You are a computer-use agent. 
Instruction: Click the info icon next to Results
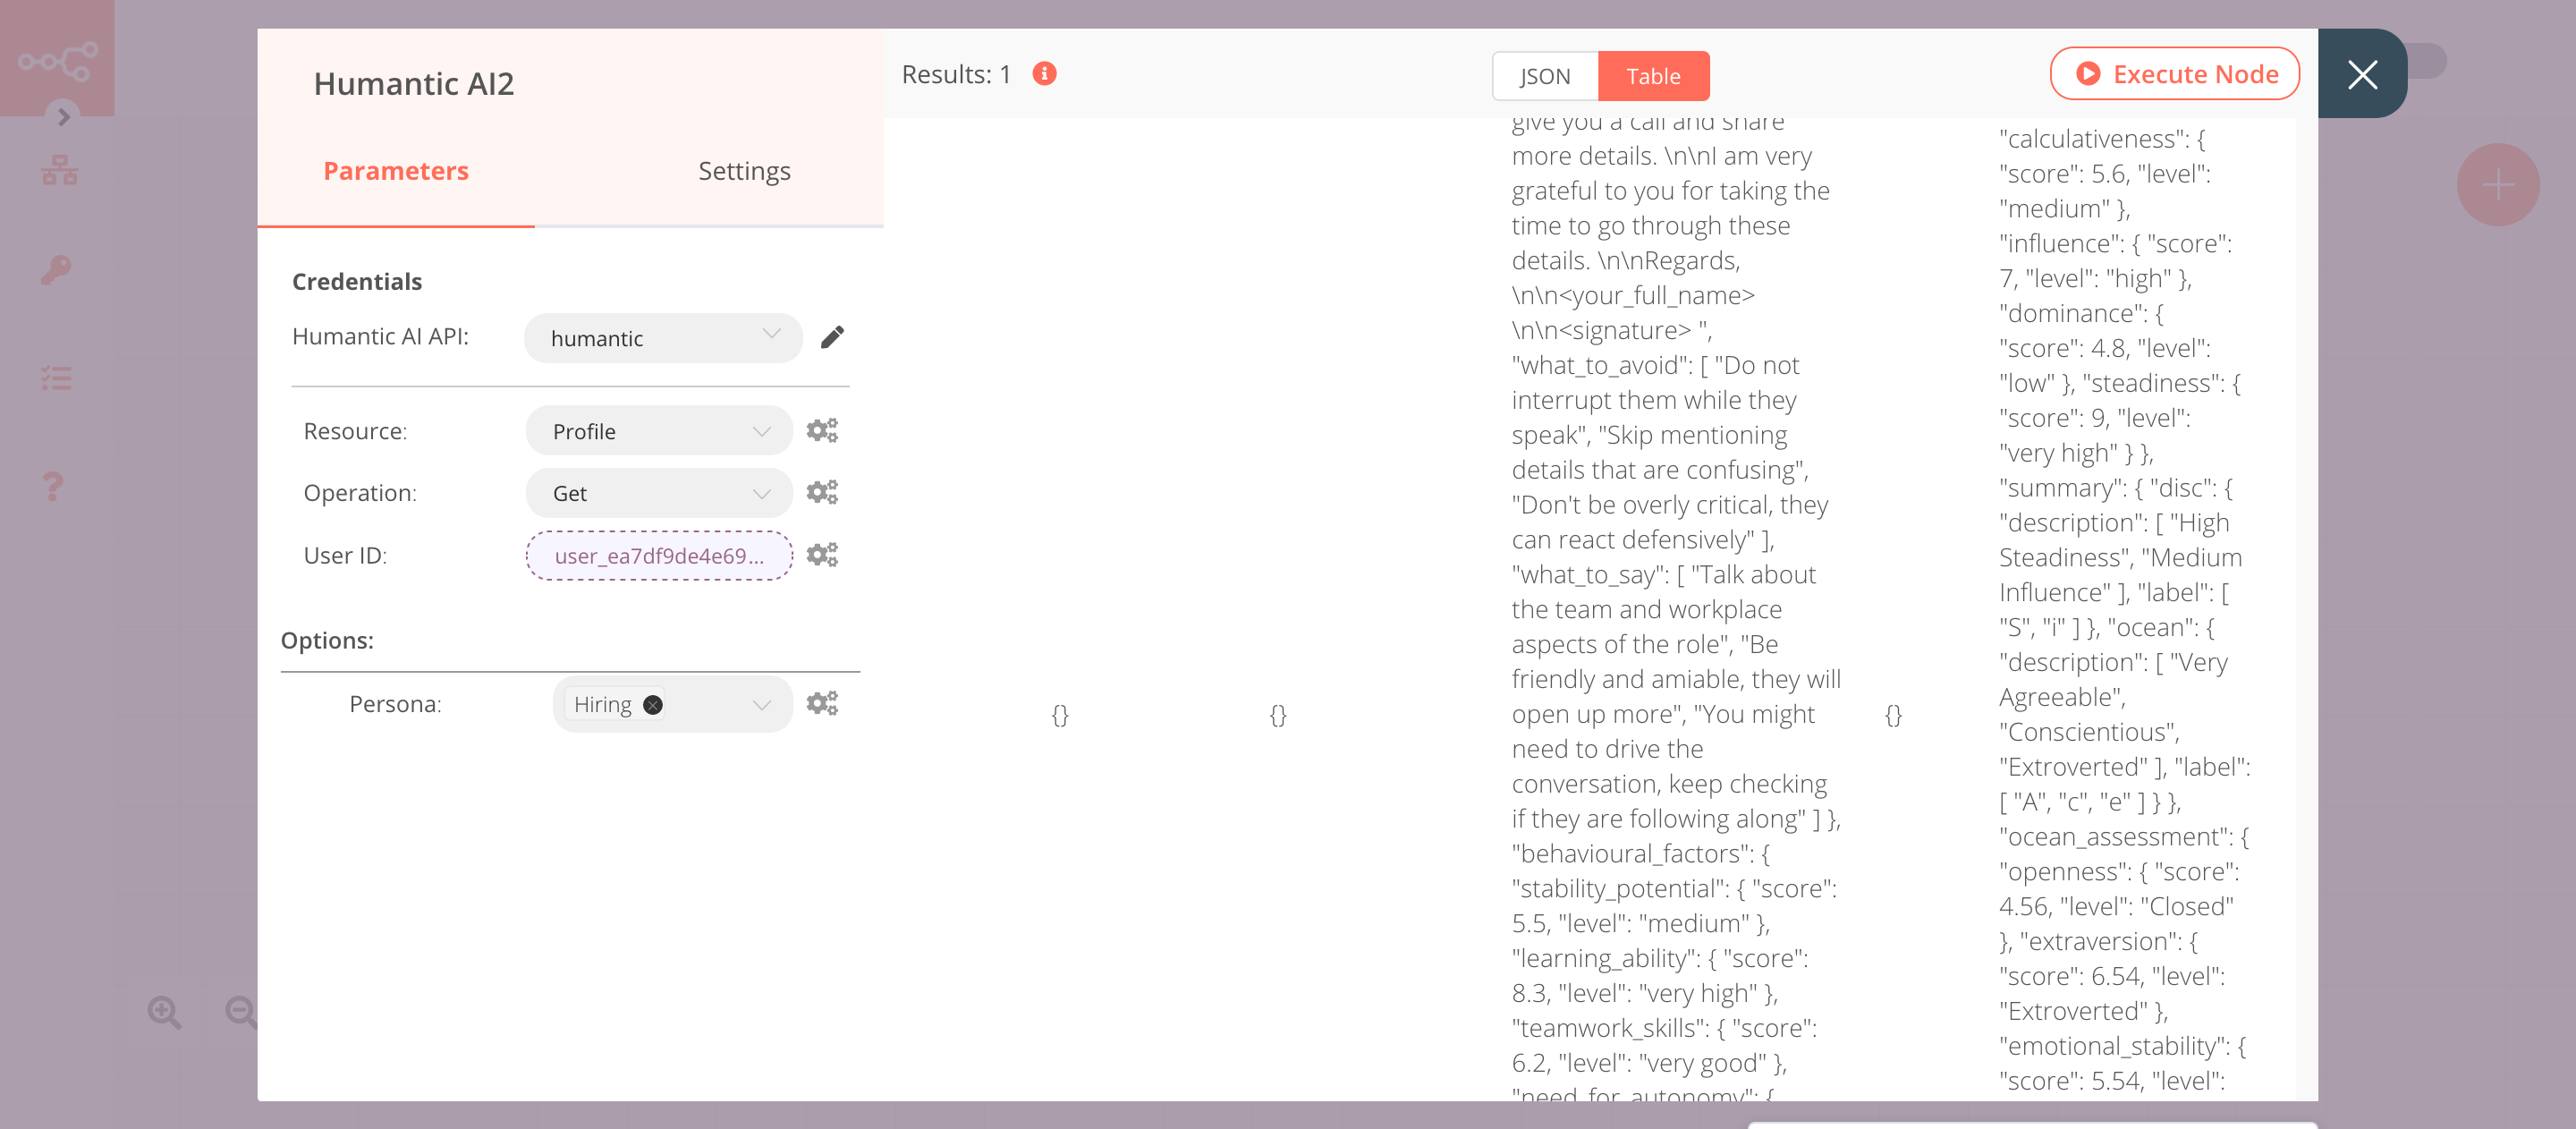pyautogui.click(x=1046, y=74)
